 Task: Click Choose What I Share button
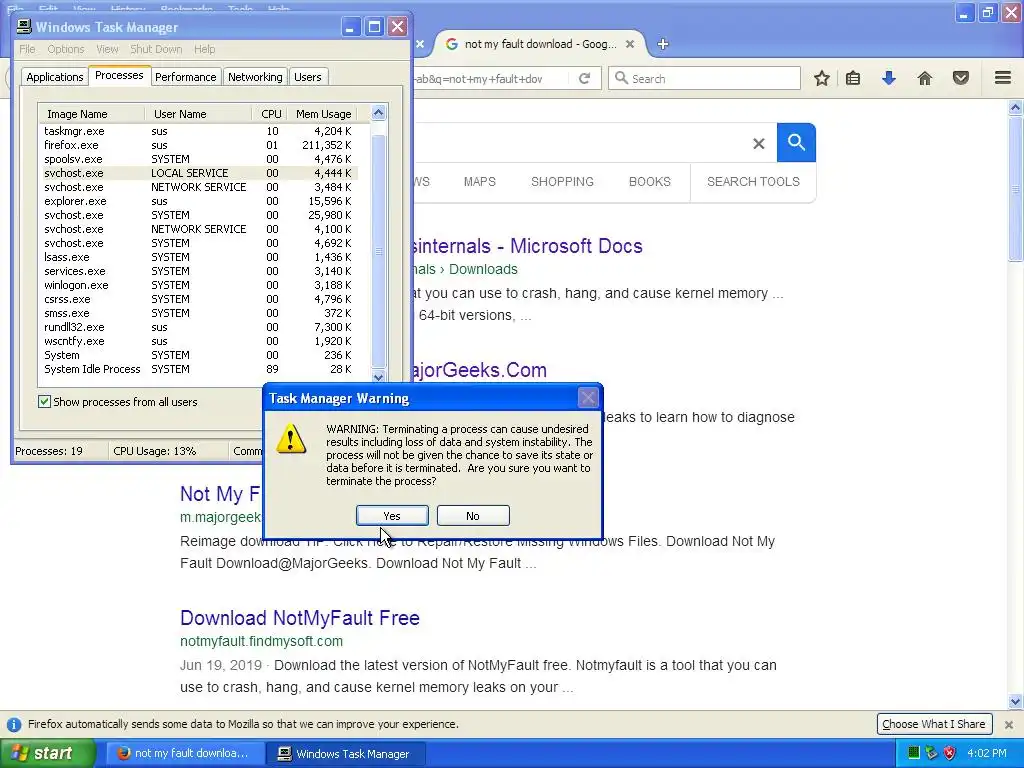934,724
